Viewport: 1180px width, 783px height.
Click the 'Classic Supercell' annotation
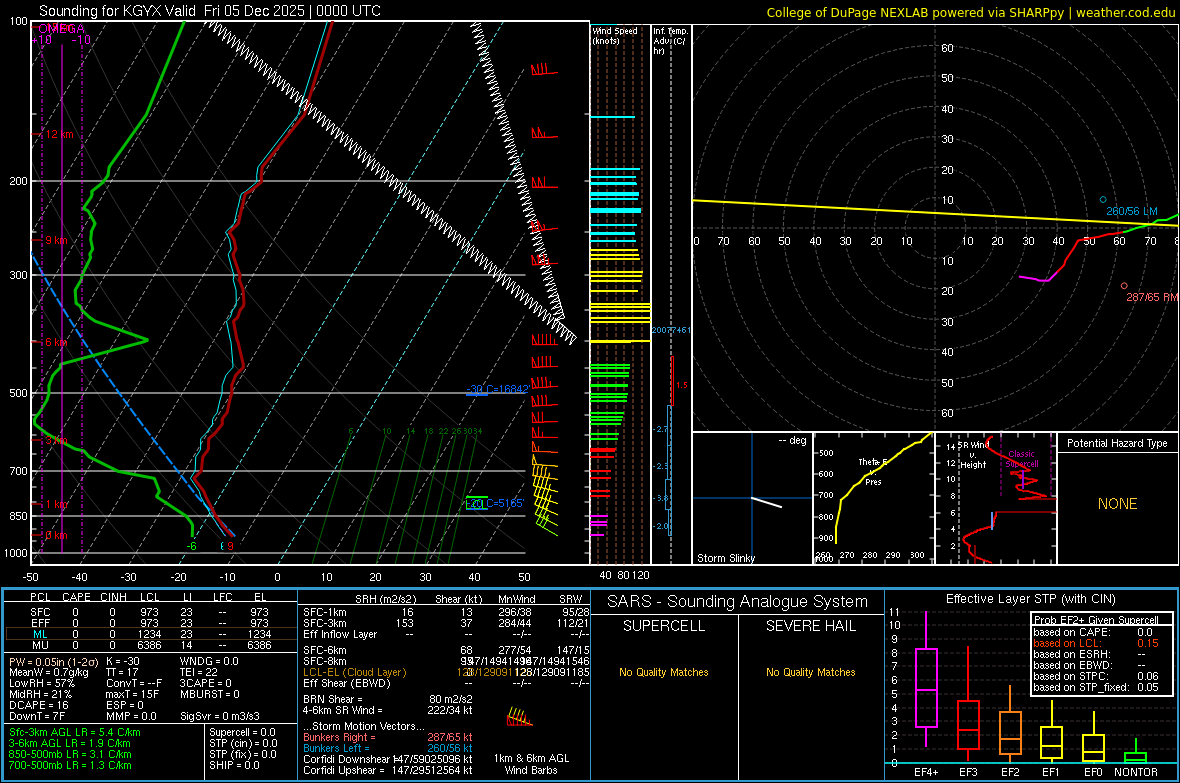coord(1022,459)
